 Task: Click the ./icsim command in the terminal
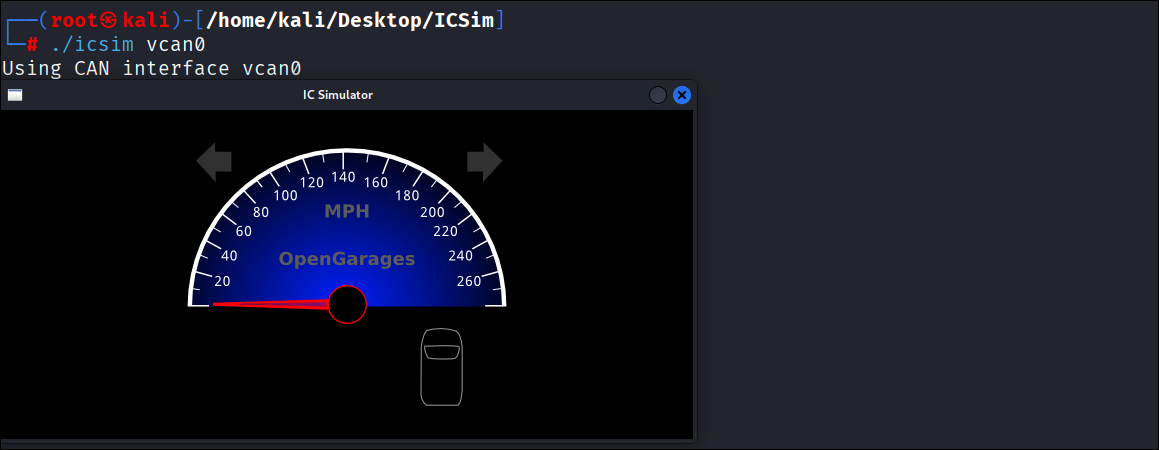(92, 44)
